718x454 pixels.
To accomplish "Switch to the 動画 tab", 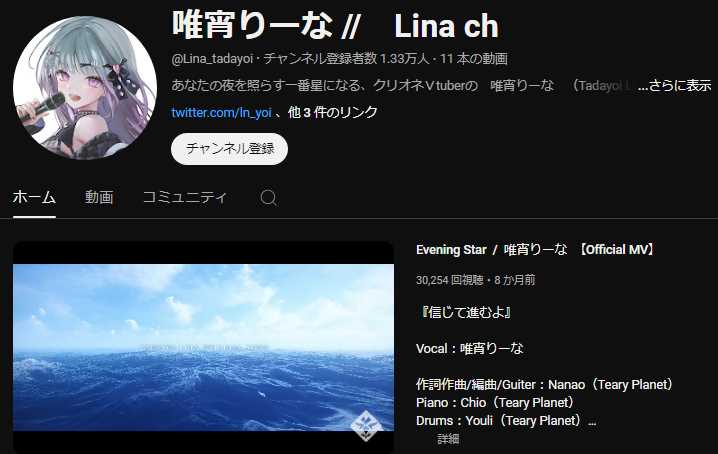I will click(x=99, y=197).
